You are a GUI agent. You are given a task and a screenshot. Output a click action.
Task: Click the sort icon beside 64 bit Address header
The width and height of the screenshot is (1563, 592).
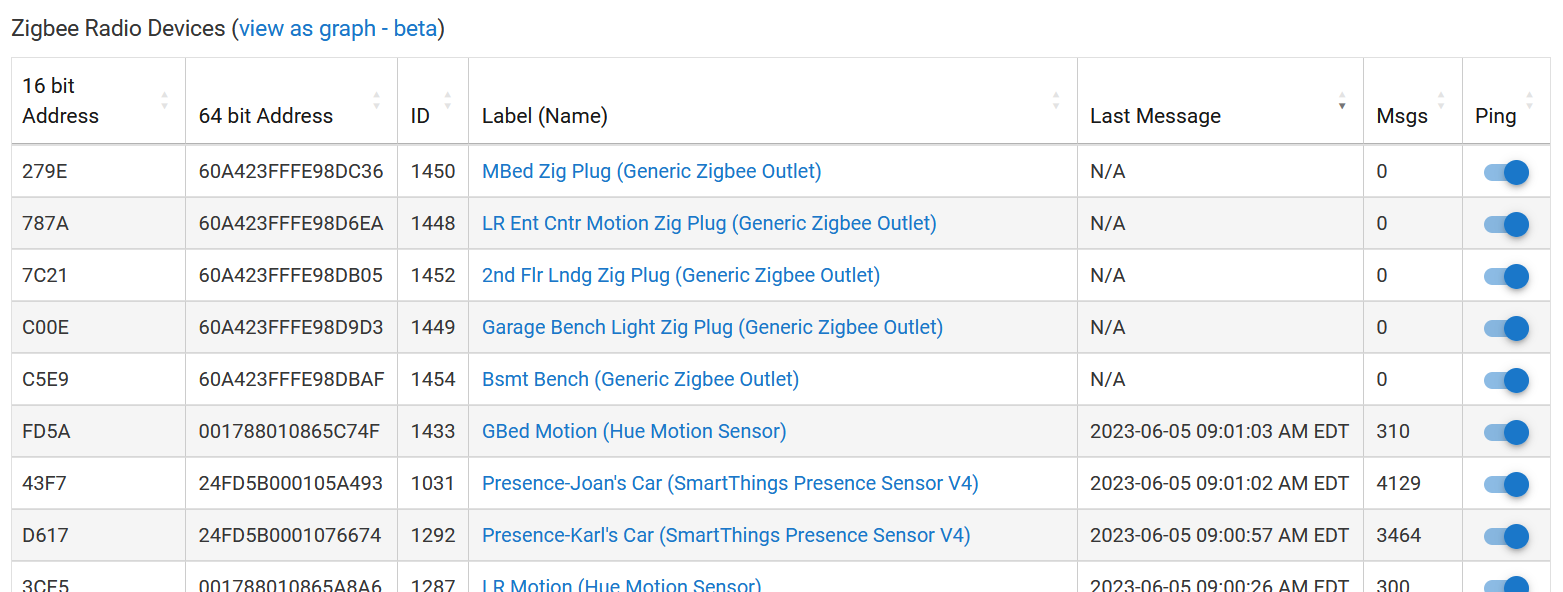pos(376,100)
